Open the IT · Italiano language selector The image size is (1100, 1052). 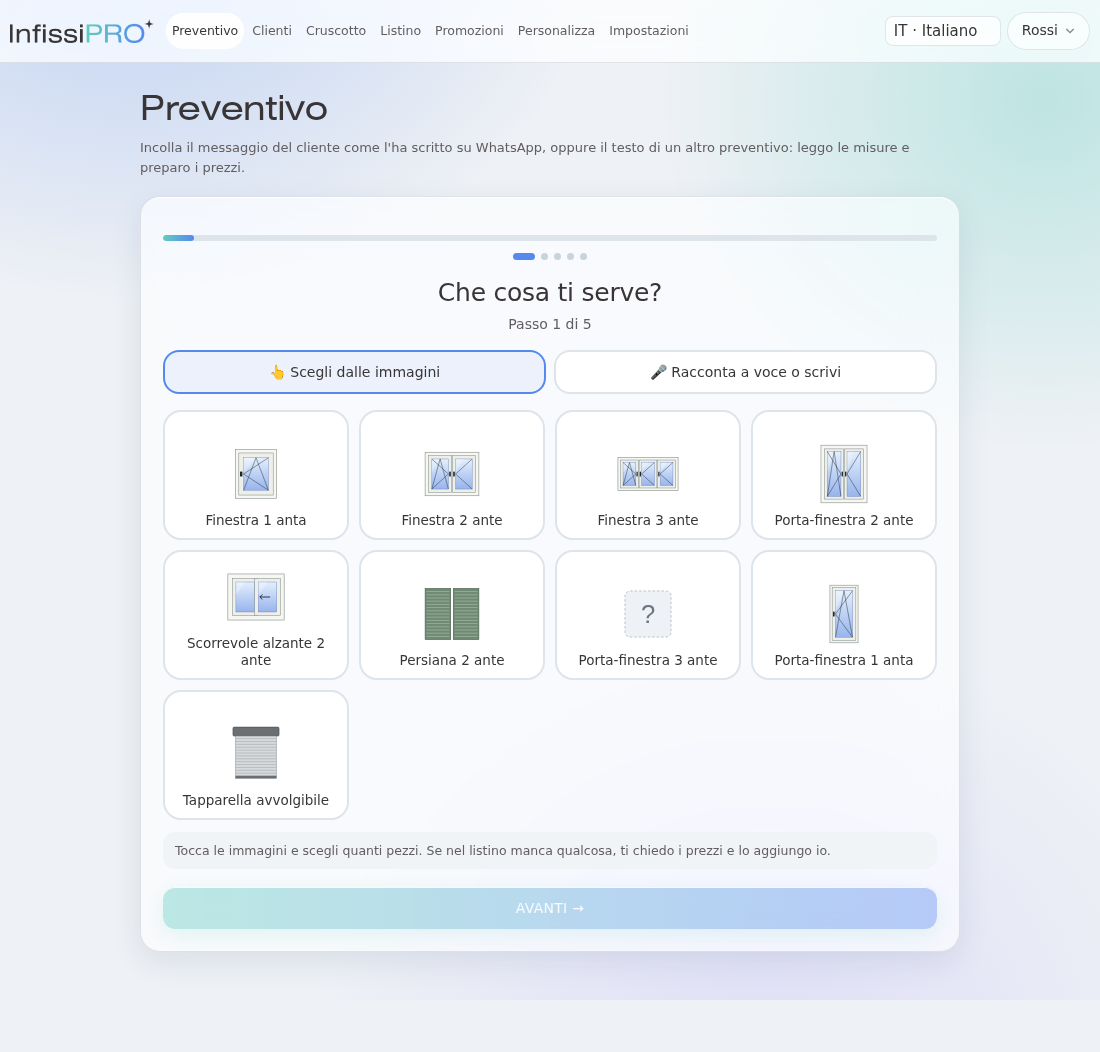[942, 31]
